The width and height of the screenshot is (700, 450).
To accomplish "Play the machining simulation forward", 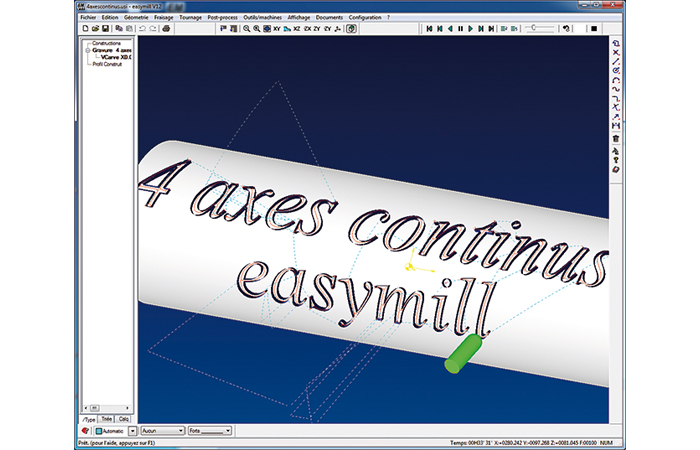I will 471,29.
